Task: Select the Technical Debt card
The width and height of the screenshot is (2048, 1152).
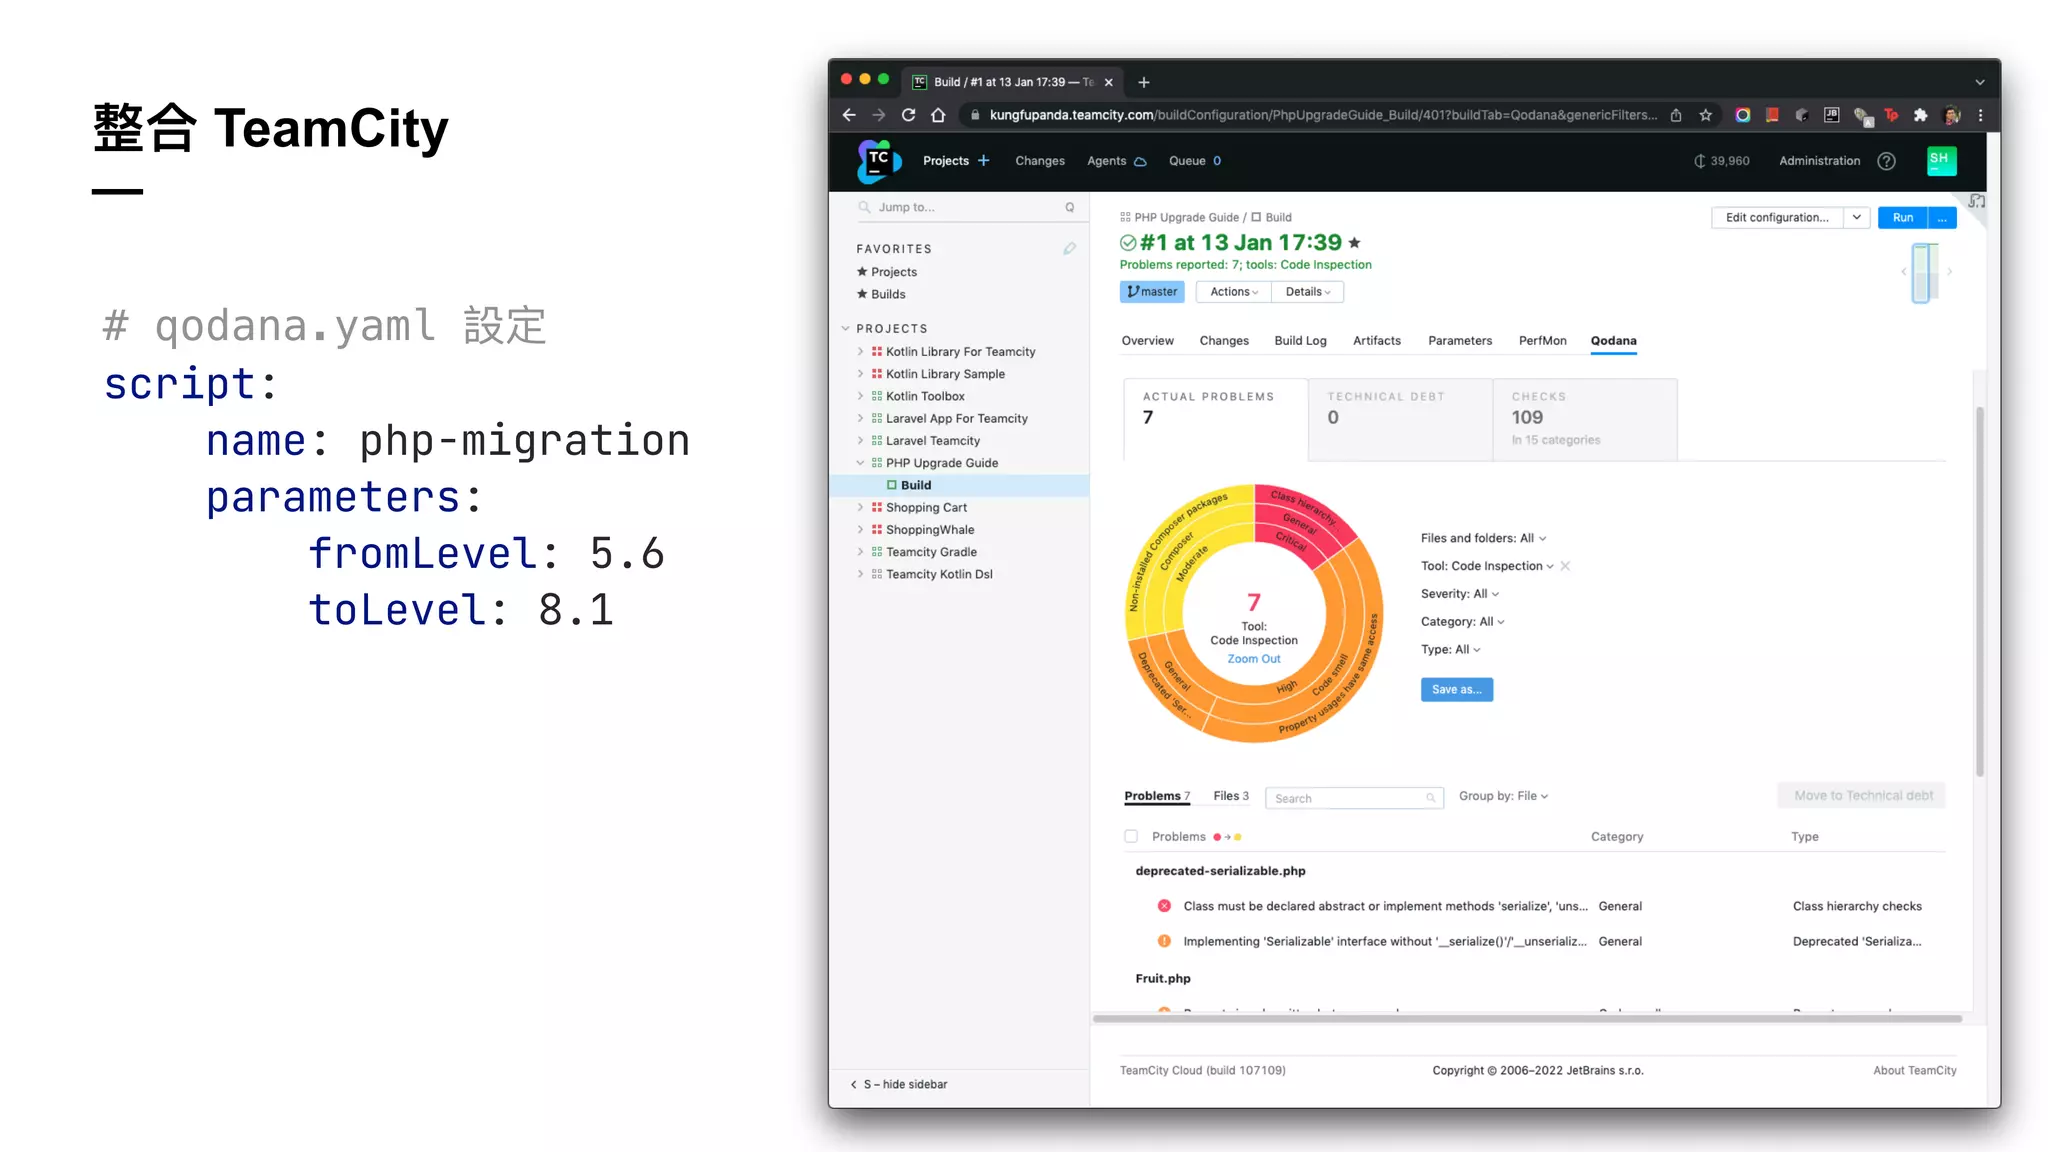Action: coord(1400,419)
